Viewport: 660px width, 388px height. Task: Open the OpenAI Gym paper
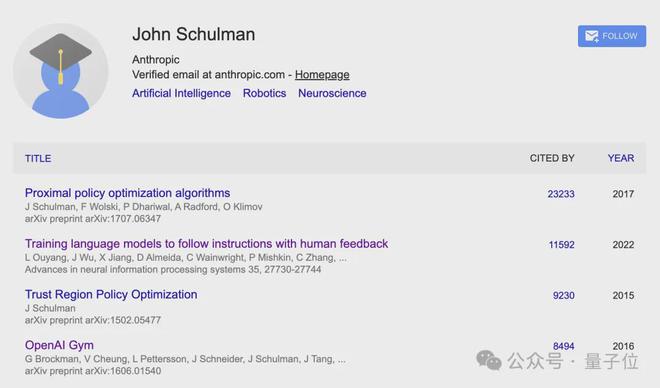59,345
